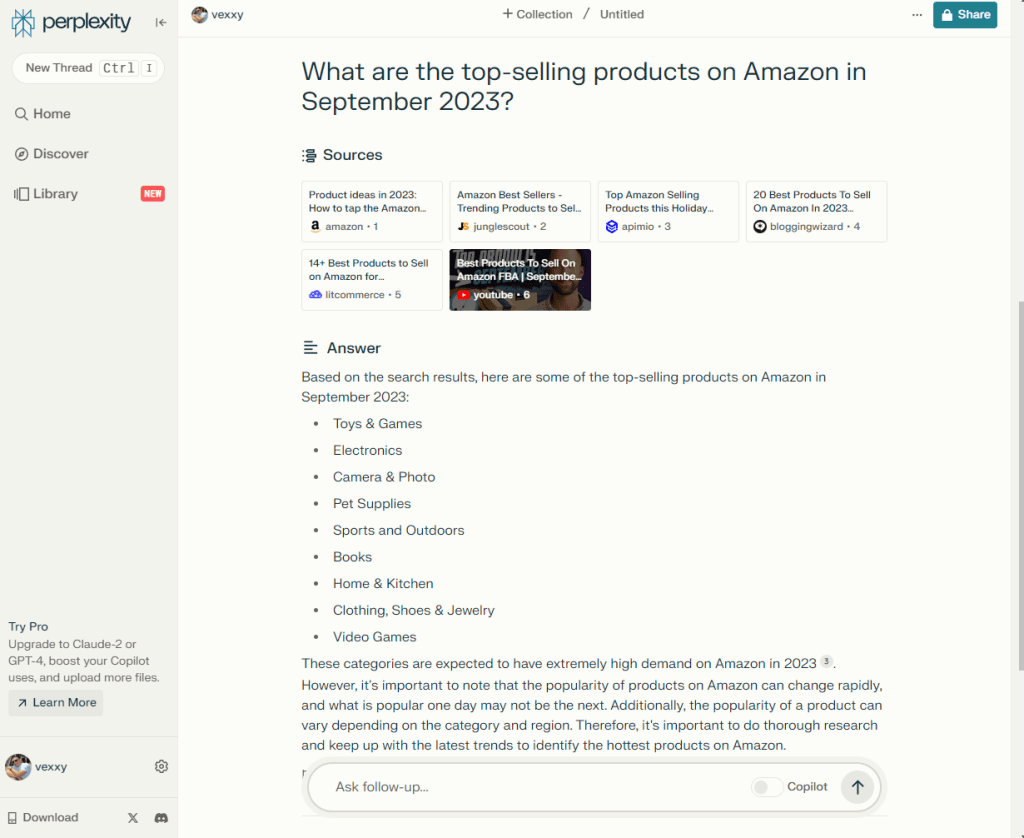Open the apimio source card

668,211
